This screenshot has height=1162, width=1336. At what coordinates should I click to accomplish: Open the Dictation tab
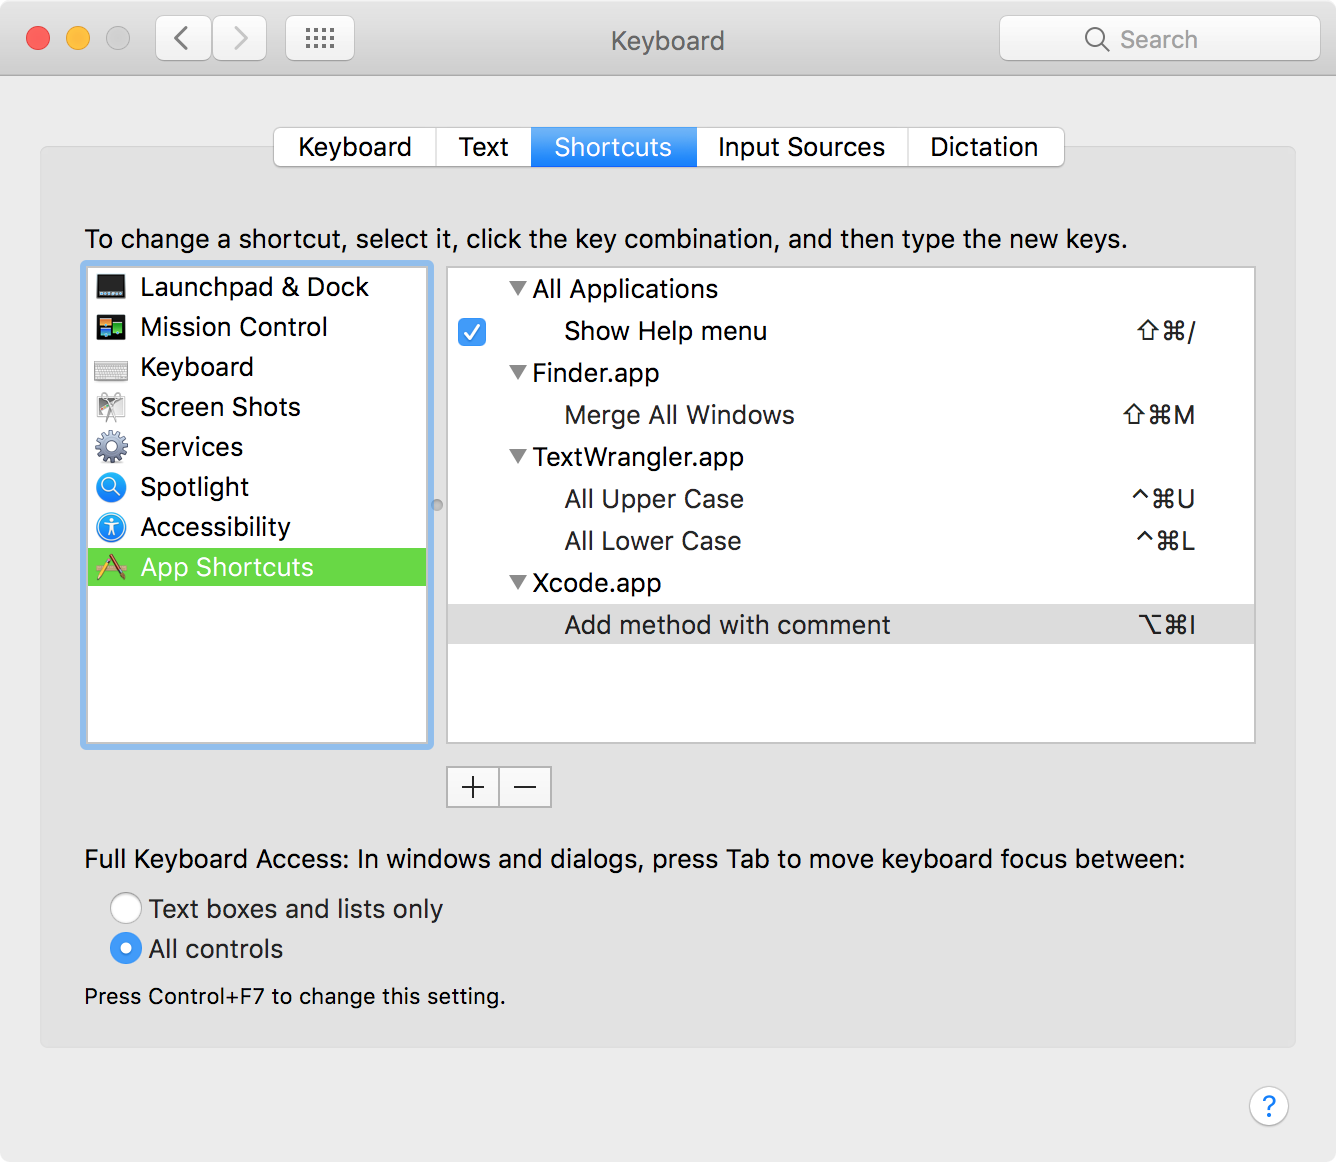984,147
